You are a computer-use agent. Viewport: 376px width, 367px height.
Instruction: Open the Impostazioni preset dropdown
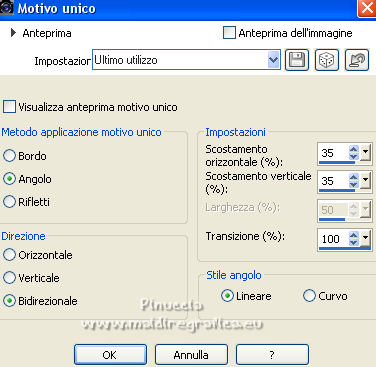[273, 60]
